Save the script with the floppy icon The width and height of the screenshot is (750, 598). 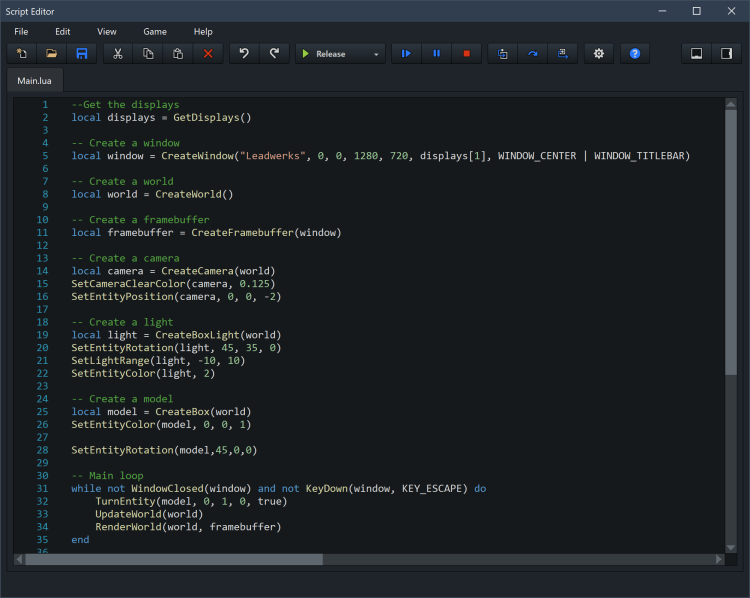click(x=82, y=54)
